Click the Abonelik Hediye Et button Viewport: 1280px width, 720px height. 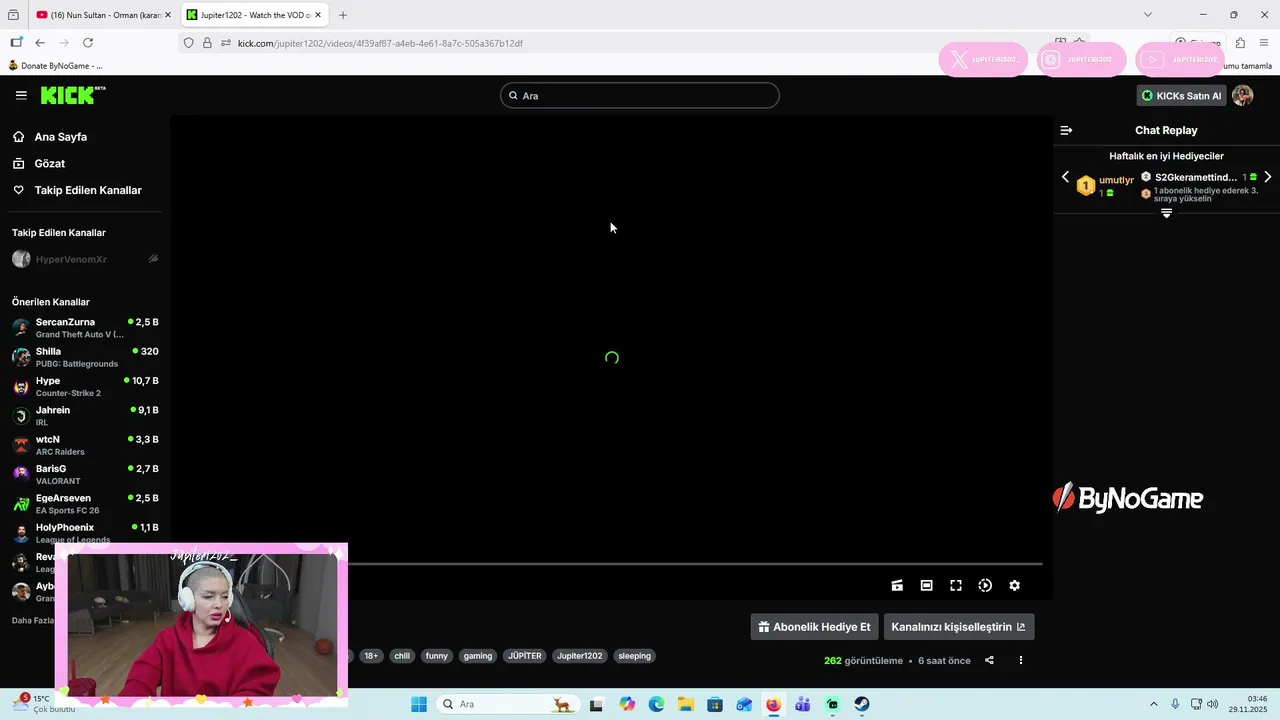point(814,627)
